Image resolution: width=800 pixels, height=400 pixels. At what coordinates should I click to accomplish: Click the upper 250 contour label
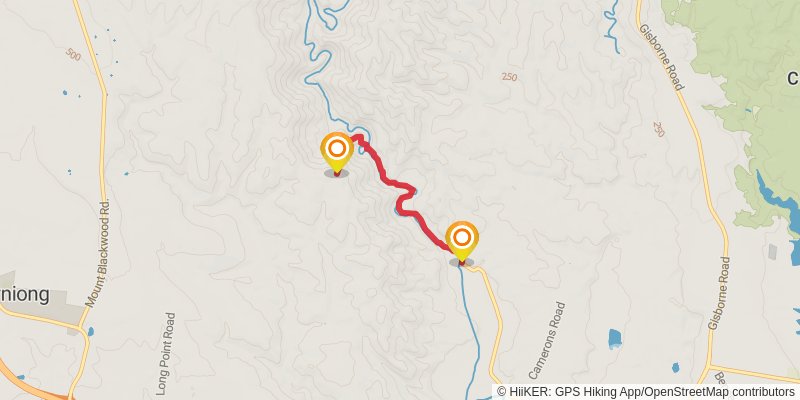tap(509, 77)
